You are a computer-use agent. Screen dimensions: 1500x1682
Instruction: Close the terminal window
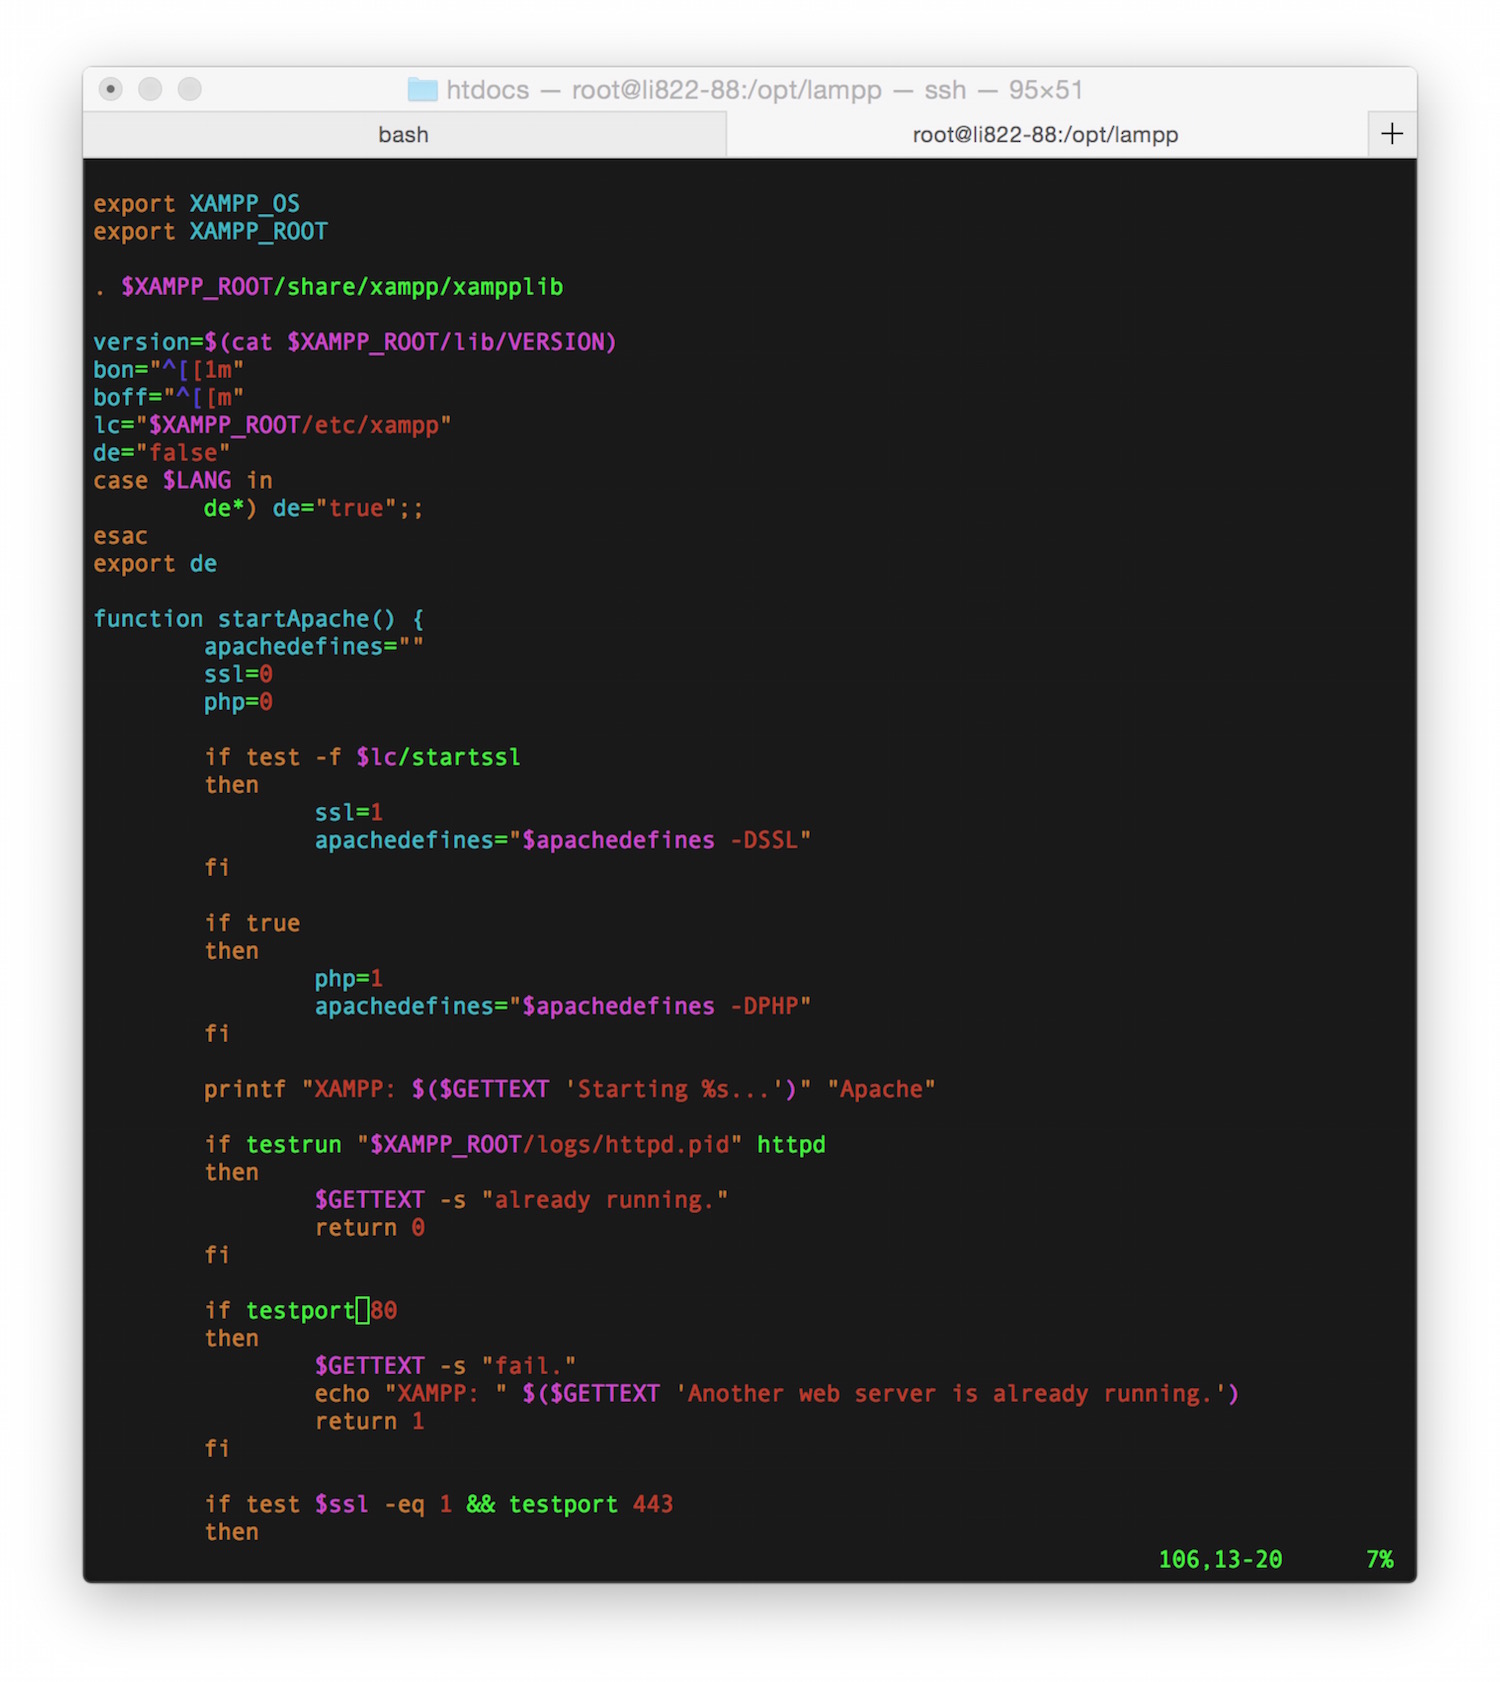111,89
